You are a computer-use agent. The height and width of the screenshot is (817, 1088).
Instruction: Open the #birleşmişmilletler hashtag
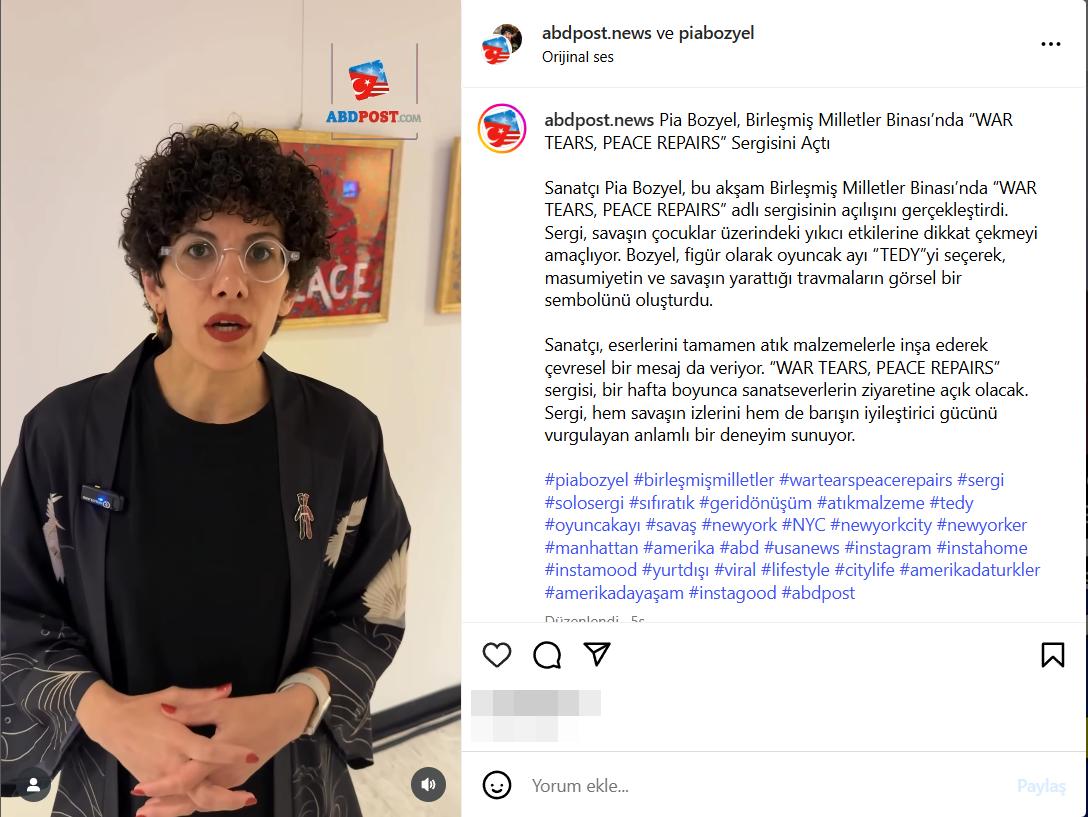(704, 480)
